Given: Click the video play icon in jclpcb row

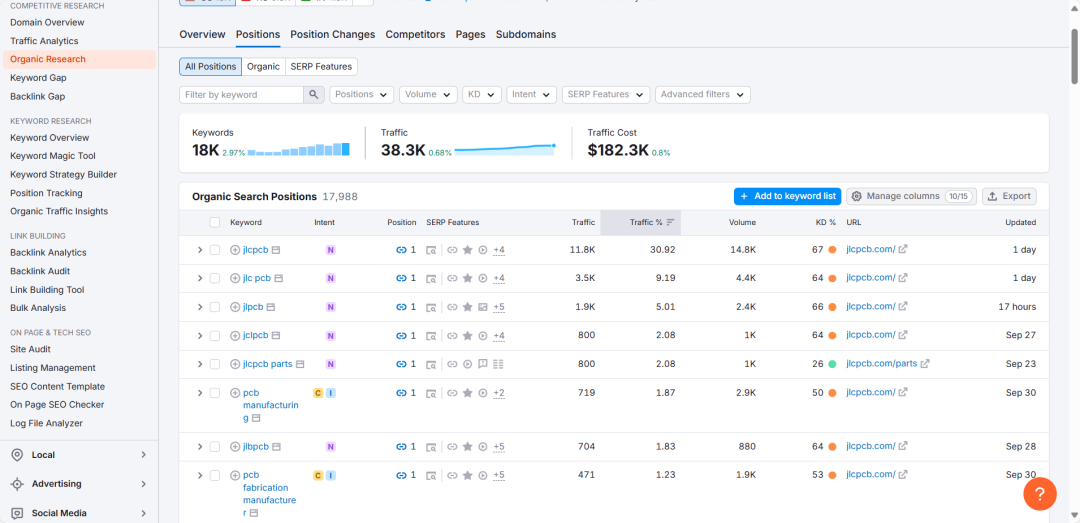Looking at the screenshot, I should pyautogui.click(x=483, y=336).
